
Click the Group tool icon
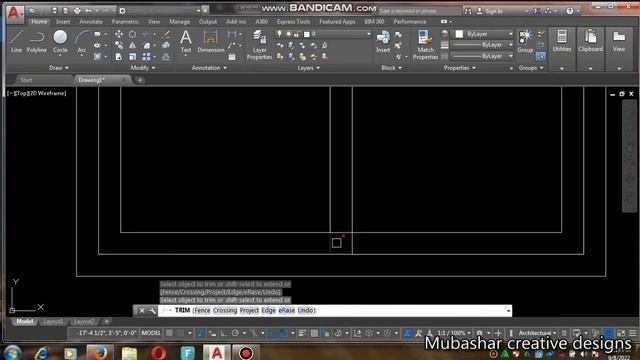(x=525, y=42)
